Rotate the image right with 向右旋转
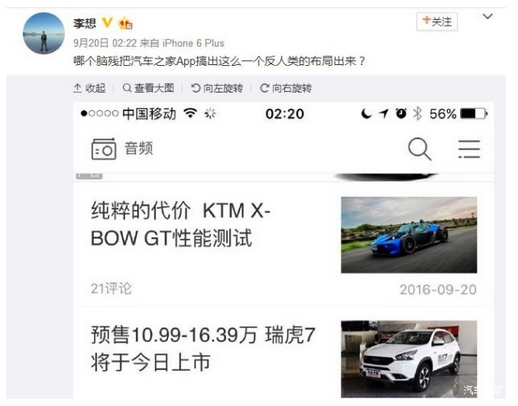518x406 pixels. tap(286, 88)
